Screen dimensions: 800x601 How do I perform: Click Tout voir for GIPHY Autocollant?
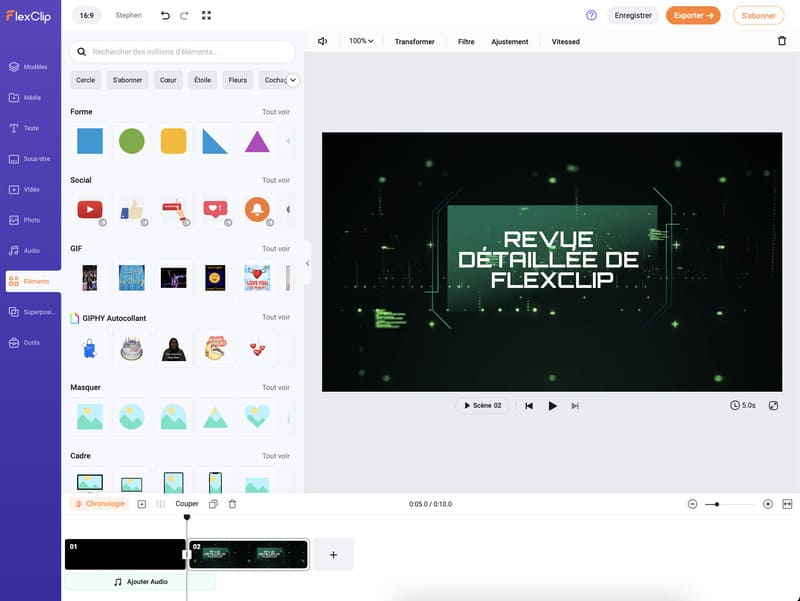click(x=276, y=317)
